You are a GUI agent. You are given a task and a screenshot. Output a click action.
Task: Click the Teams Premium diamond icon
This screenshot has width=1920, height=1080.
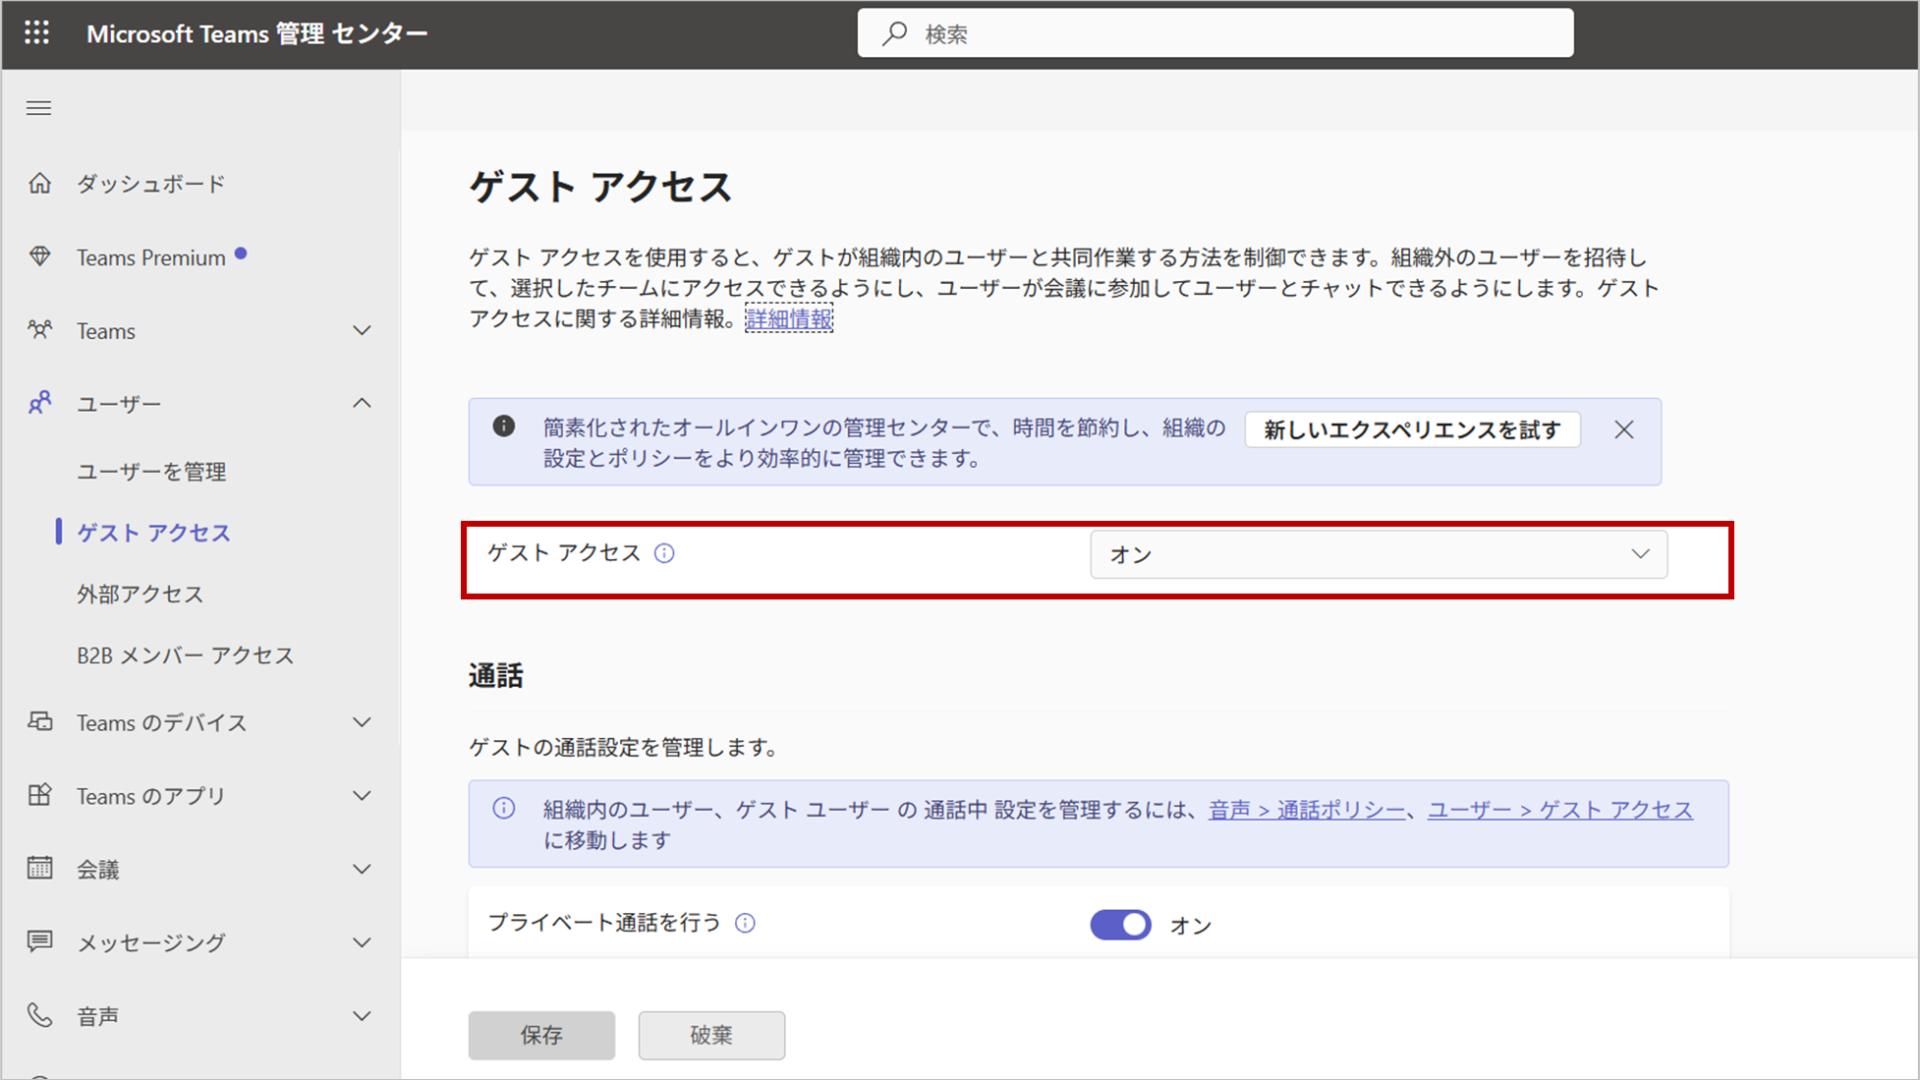click(x=40, y=257)
